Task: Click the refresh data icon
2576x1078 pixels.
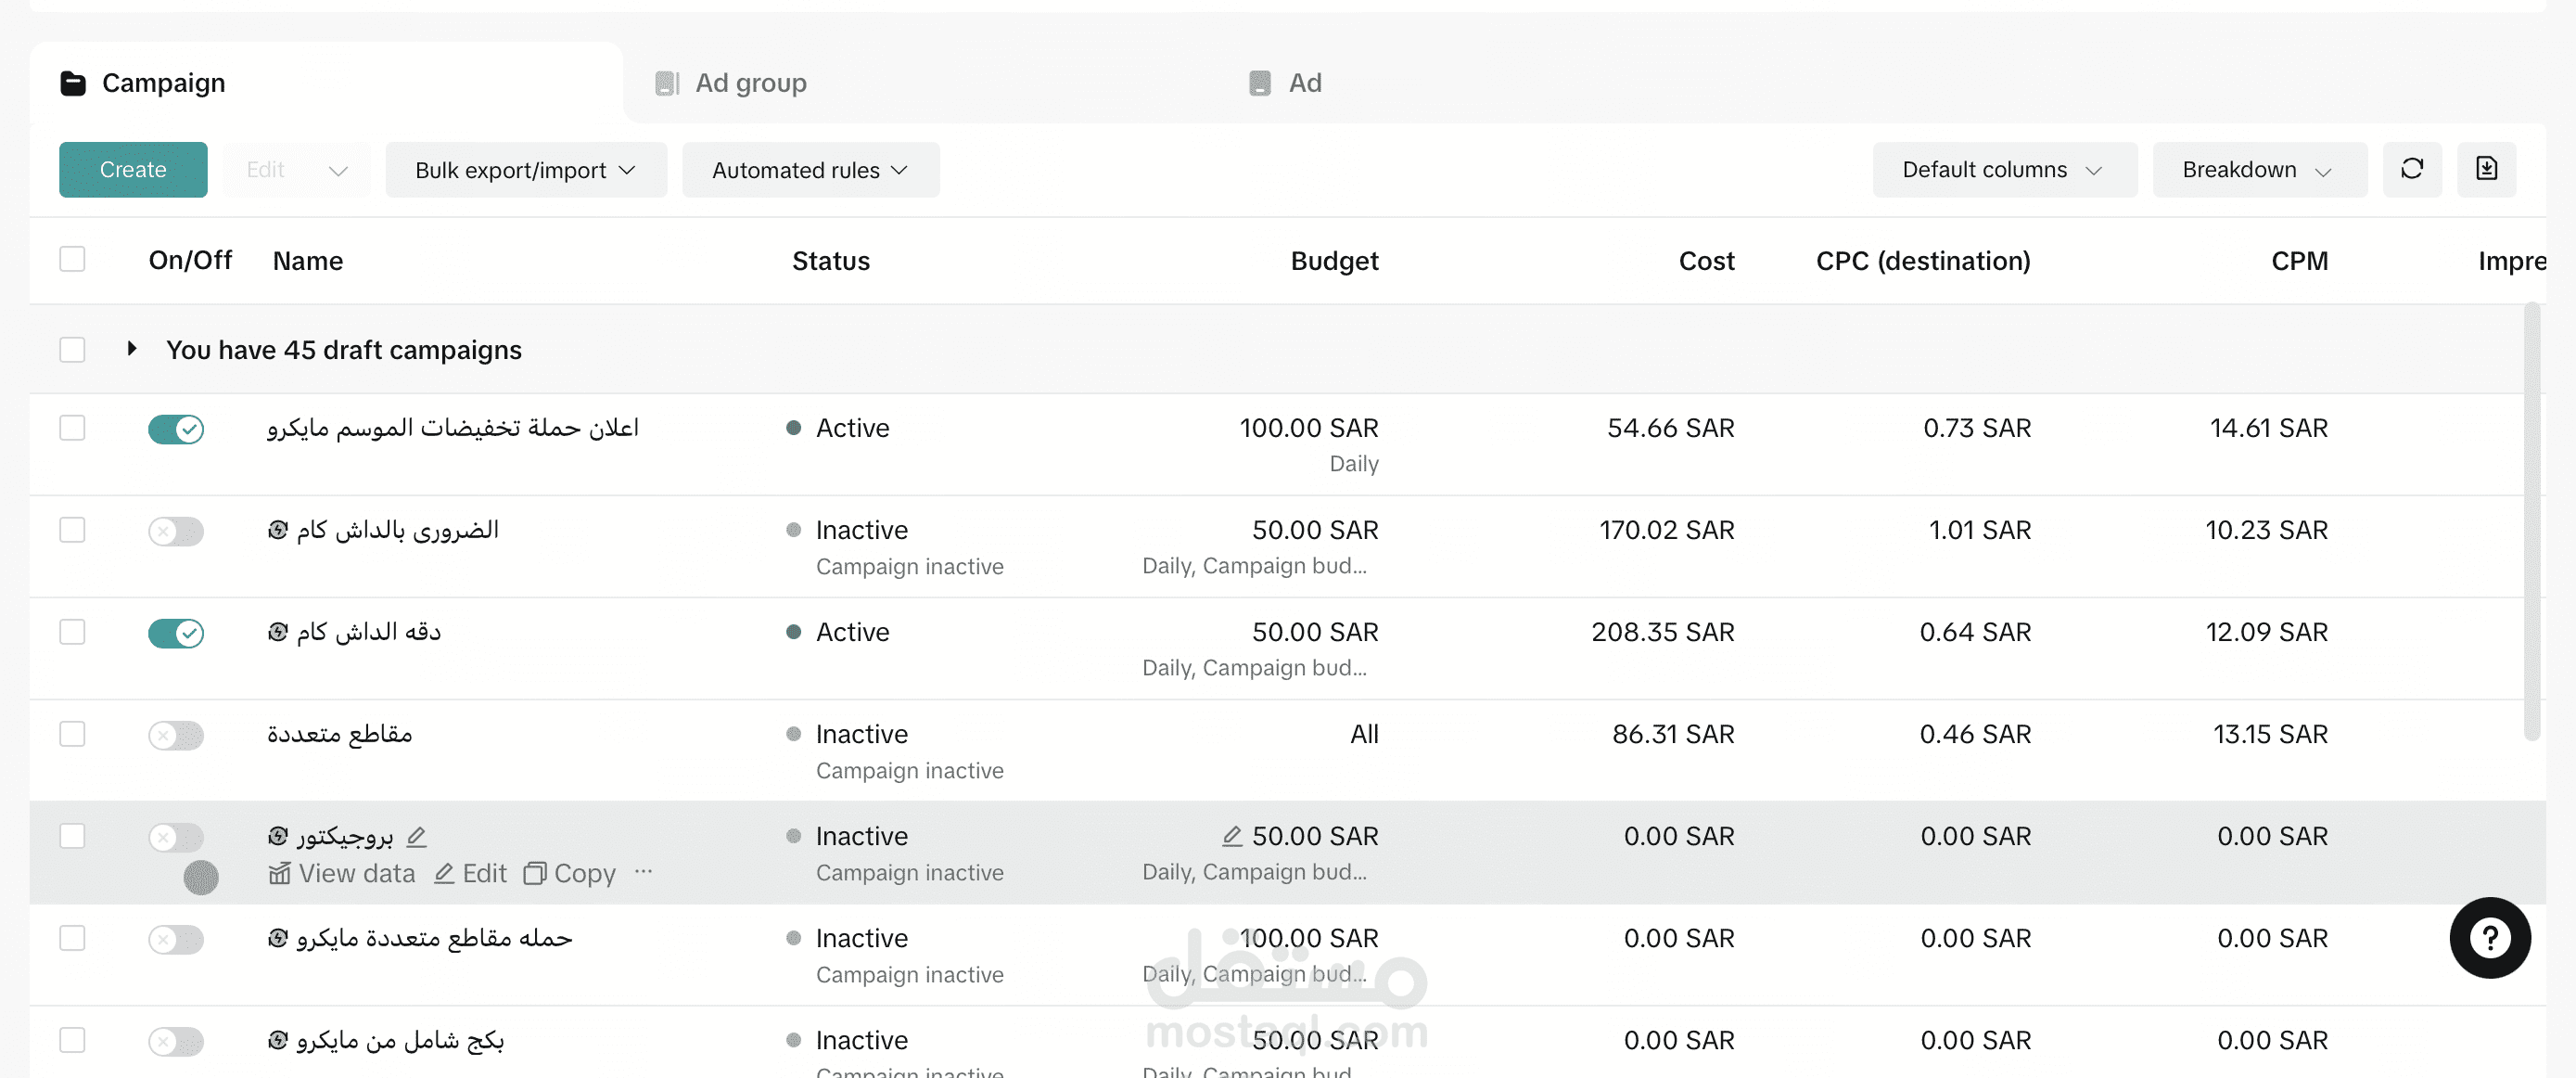Action: point(2411,169)
